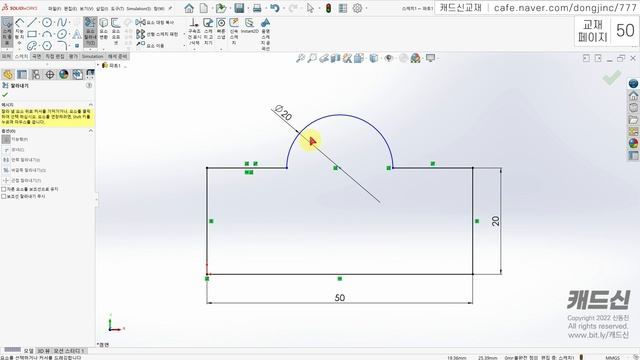Image resolution: width=640 pixels, height=360 pixels.
Task: Click the Mirror Entities icon
Action: click(x=140, y=22)
